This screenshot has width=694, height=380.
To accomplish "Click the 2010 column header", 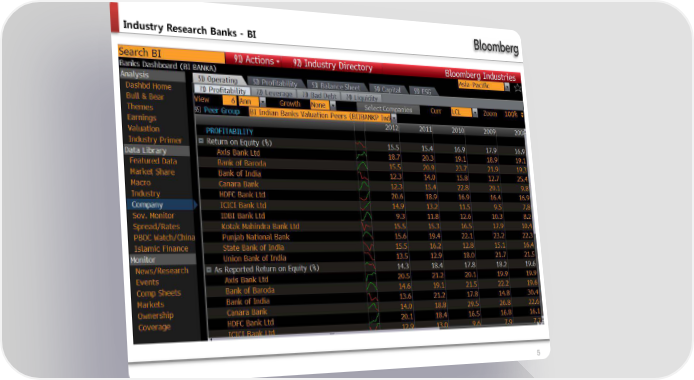I will click(x=458, y=131).
